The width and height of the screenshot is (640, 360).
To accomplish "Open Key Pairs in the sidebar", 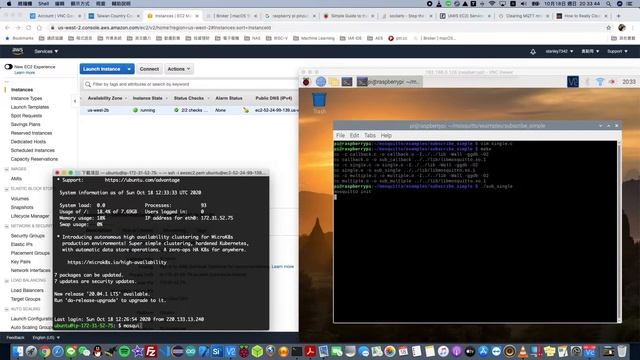I will (20, 262).
